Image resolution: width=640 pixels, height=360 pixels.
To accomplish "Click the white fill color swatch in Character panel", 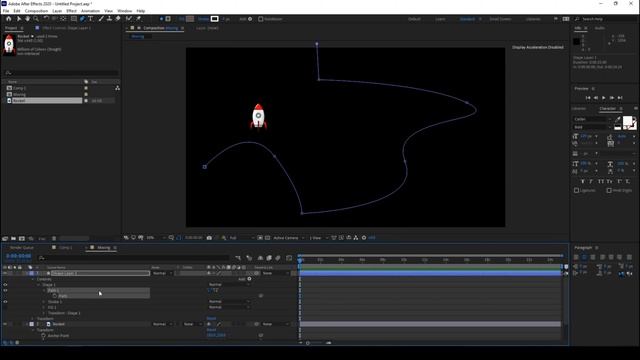I will 627,121.
